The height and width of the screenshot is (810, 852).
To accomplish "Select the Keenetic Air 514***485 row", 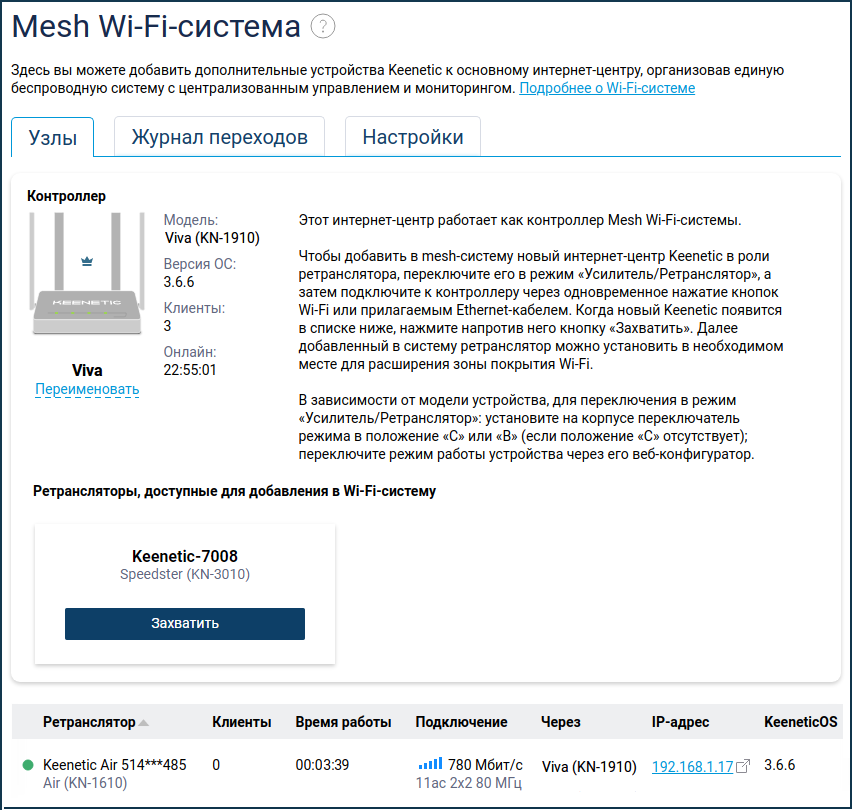I will [427, 773].
